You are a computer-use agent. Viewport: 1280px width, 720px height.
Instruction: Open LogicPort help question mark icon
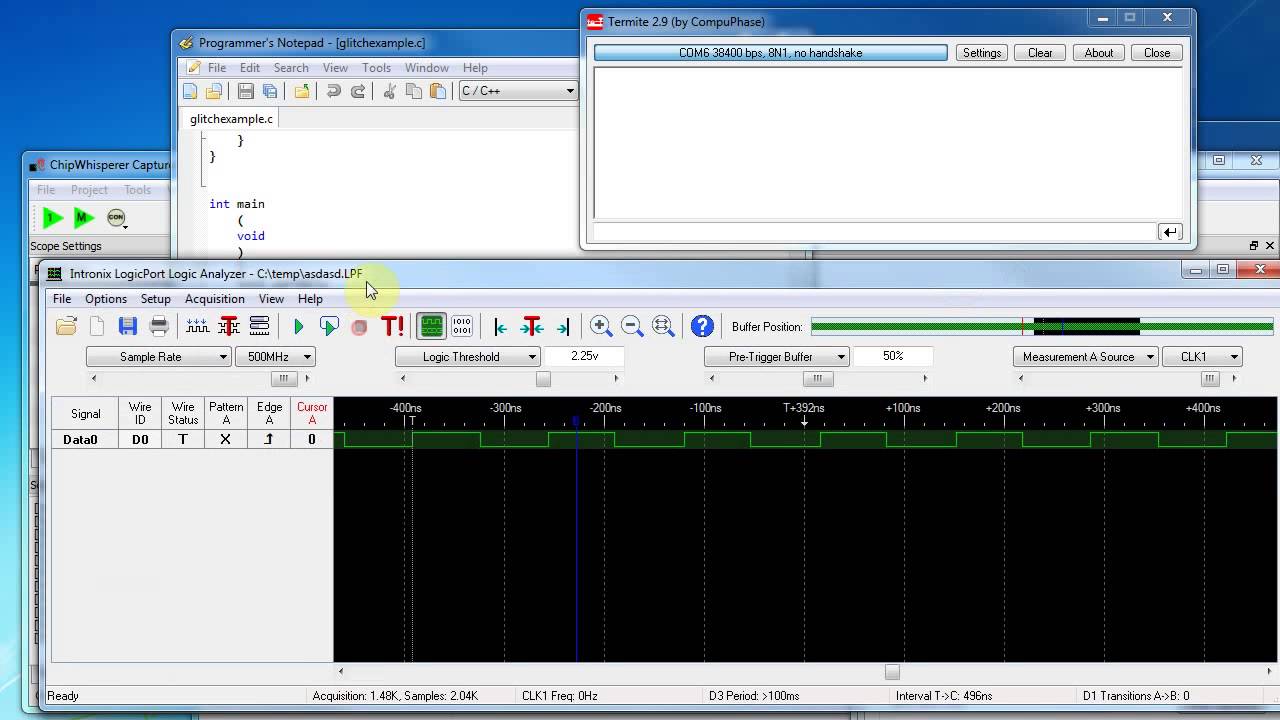coord(703,326)
